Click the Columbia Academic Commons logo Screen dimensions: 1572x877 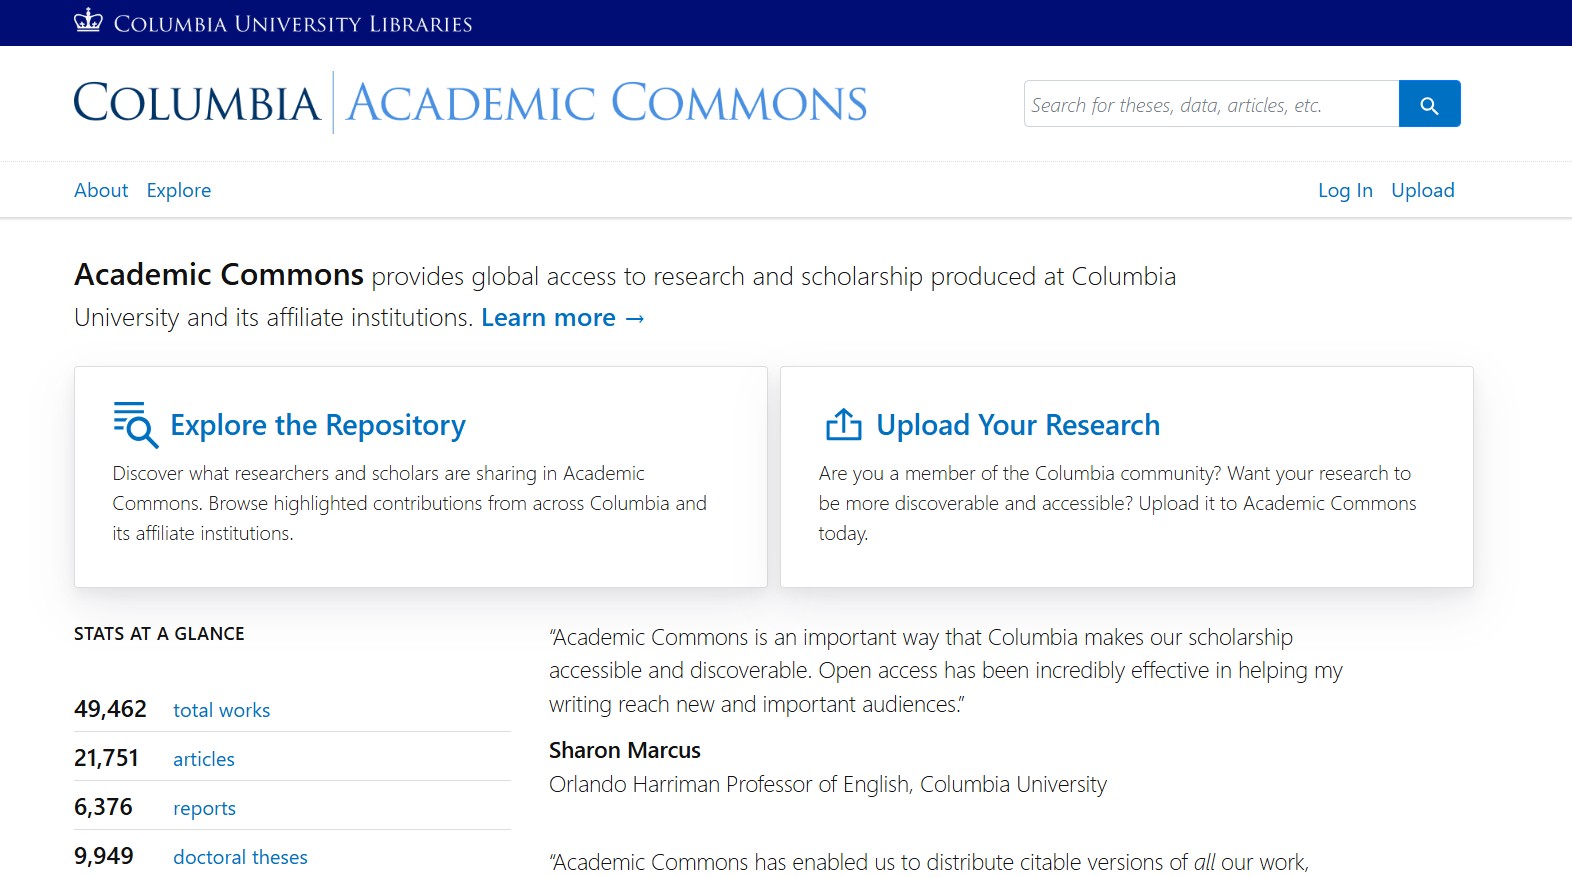click(470, 103)
